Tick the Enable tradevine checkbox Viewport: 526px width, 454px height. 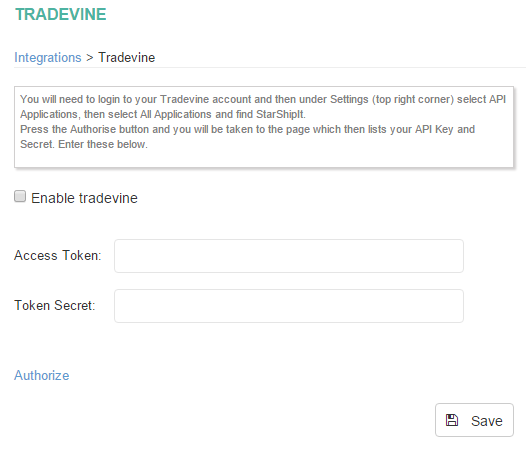pos(20,196)
